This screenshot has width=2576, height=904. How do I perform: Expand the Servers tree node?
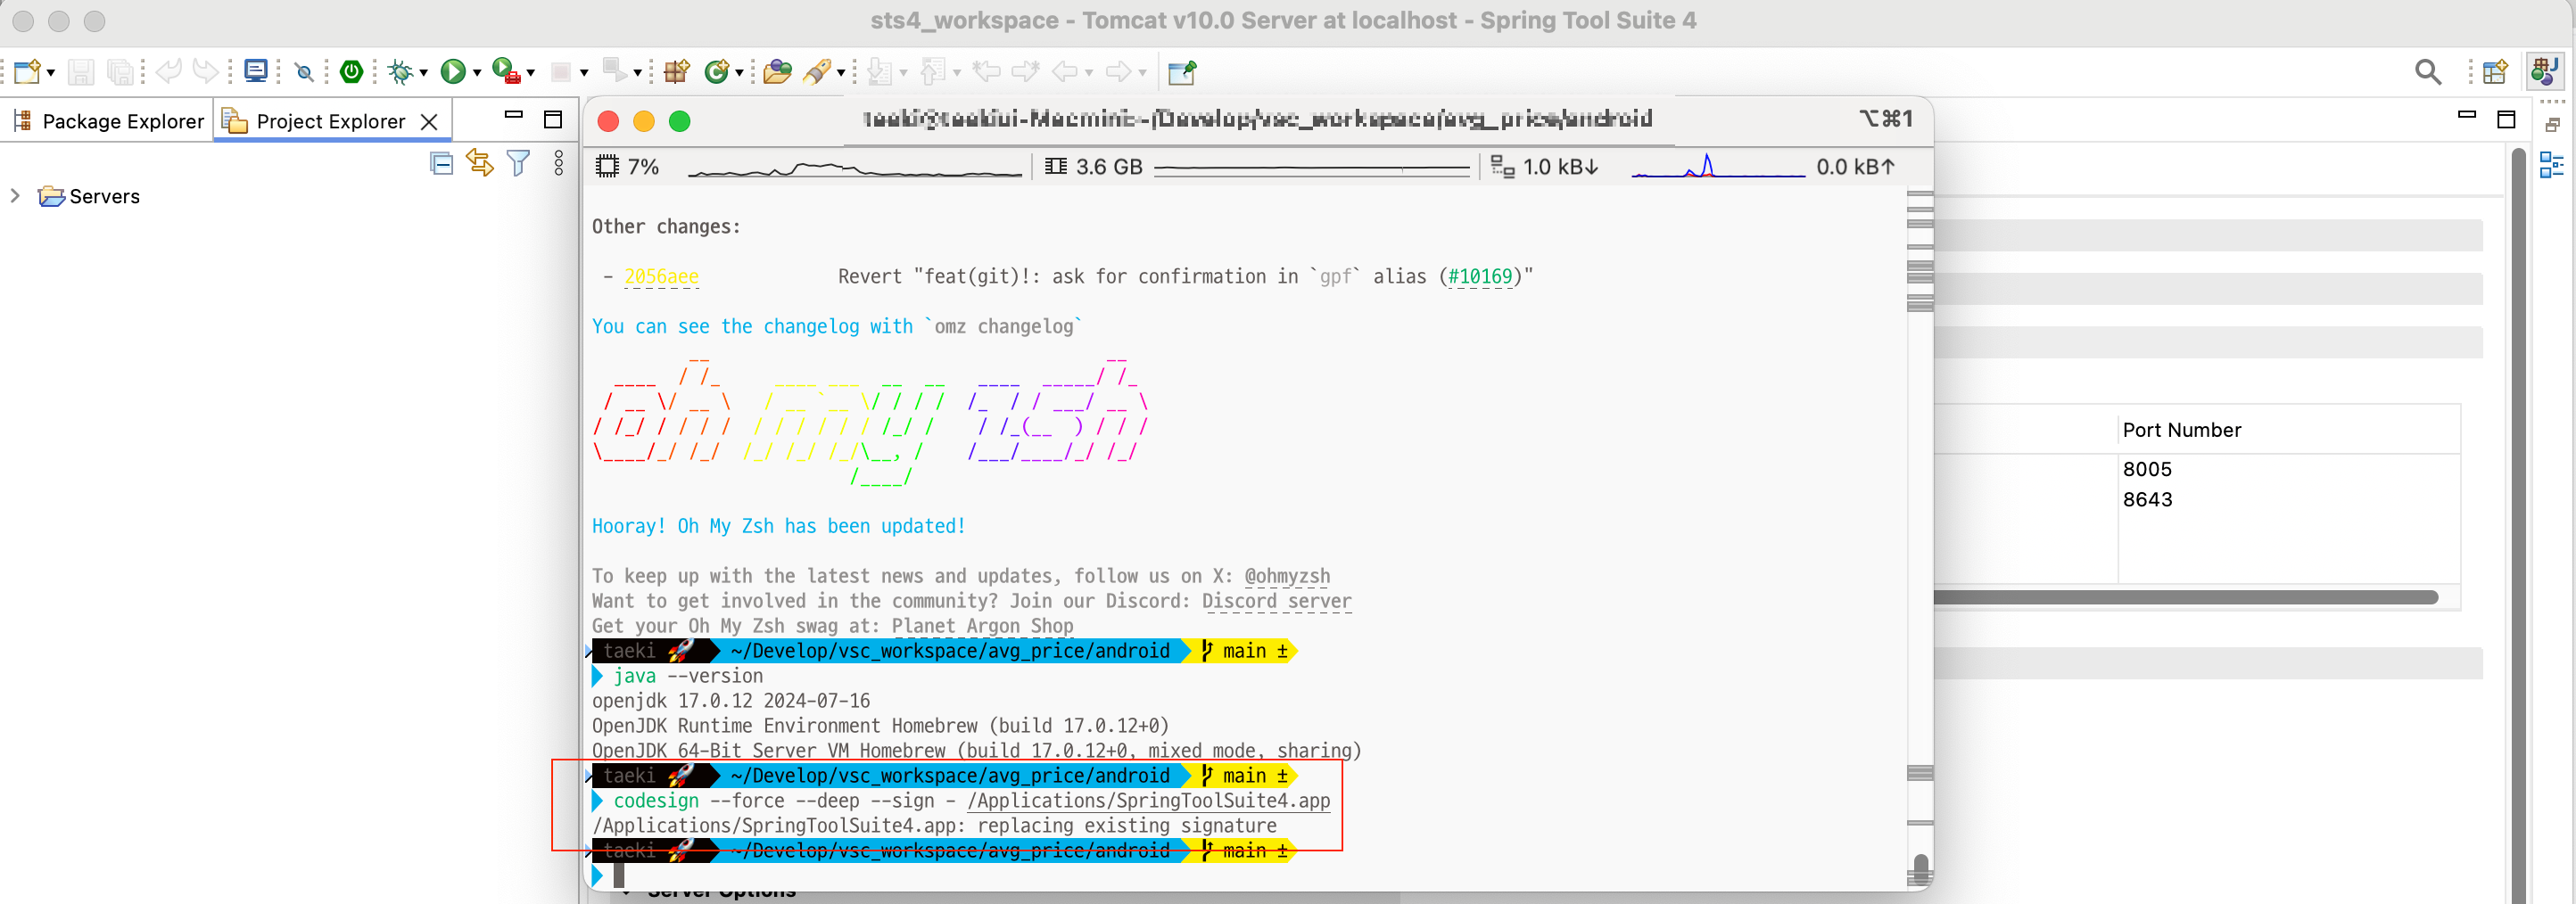click(15, 196)
